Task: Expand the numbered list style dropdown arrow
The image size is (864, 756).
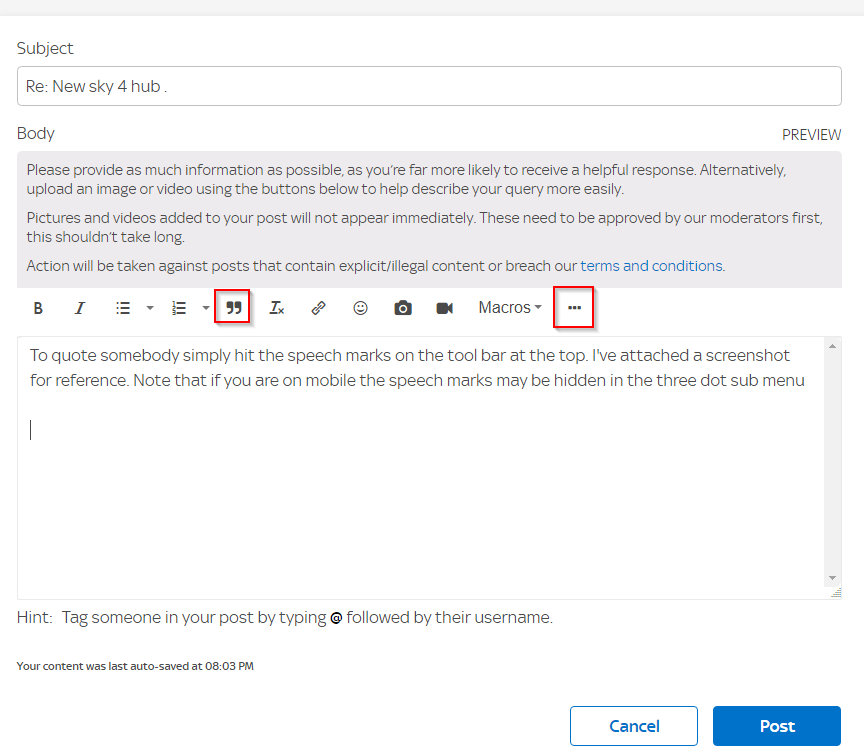Action: [x=206, y=308]
